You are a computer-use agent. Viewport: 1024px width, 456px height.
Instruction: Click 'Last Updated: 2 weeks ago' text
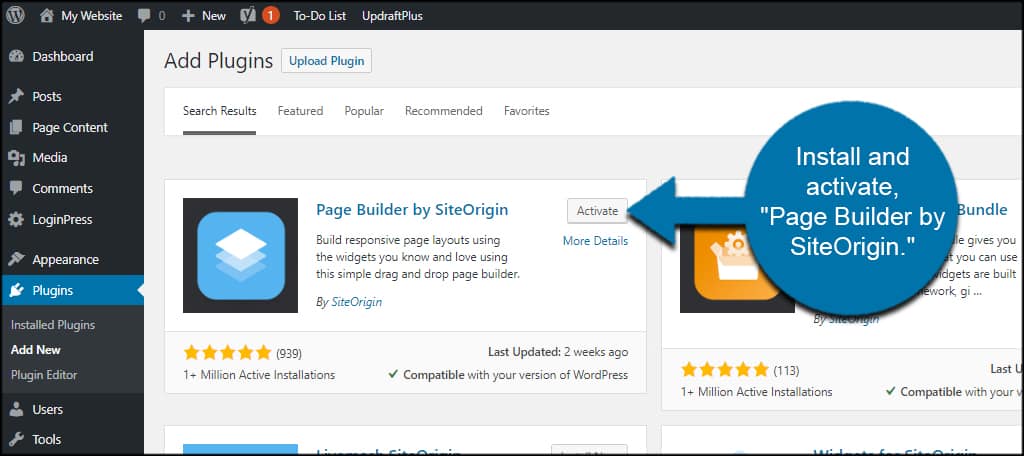558,352
